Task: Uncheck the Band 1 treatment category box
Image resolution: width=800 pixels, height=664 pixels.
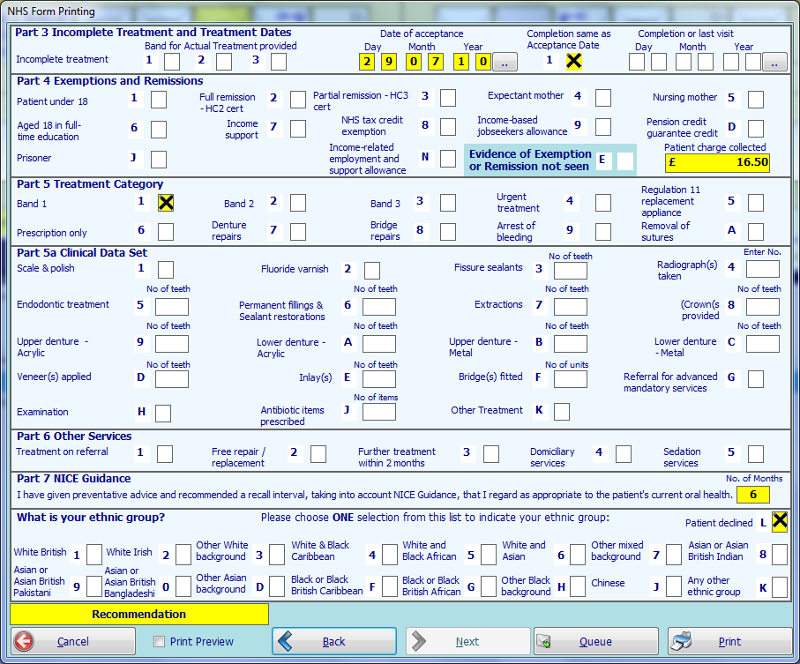Action: click(166, 203)
